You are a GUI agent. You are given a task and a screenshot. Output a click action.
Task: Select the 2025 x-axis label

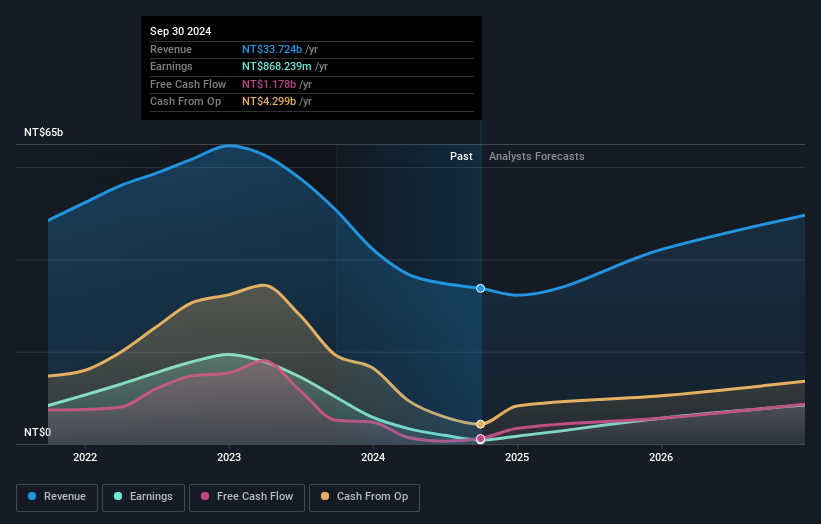(x=517, y=458)
